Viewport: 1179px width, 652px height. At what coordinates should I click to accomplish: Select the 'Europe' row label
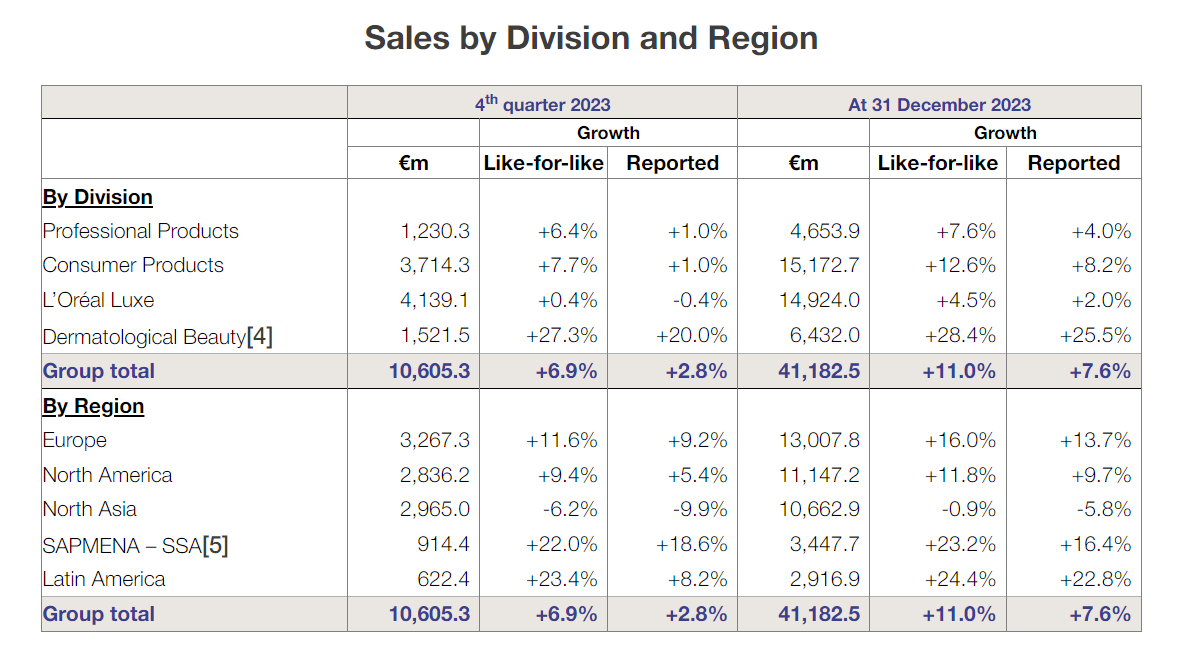pos(74,440)
